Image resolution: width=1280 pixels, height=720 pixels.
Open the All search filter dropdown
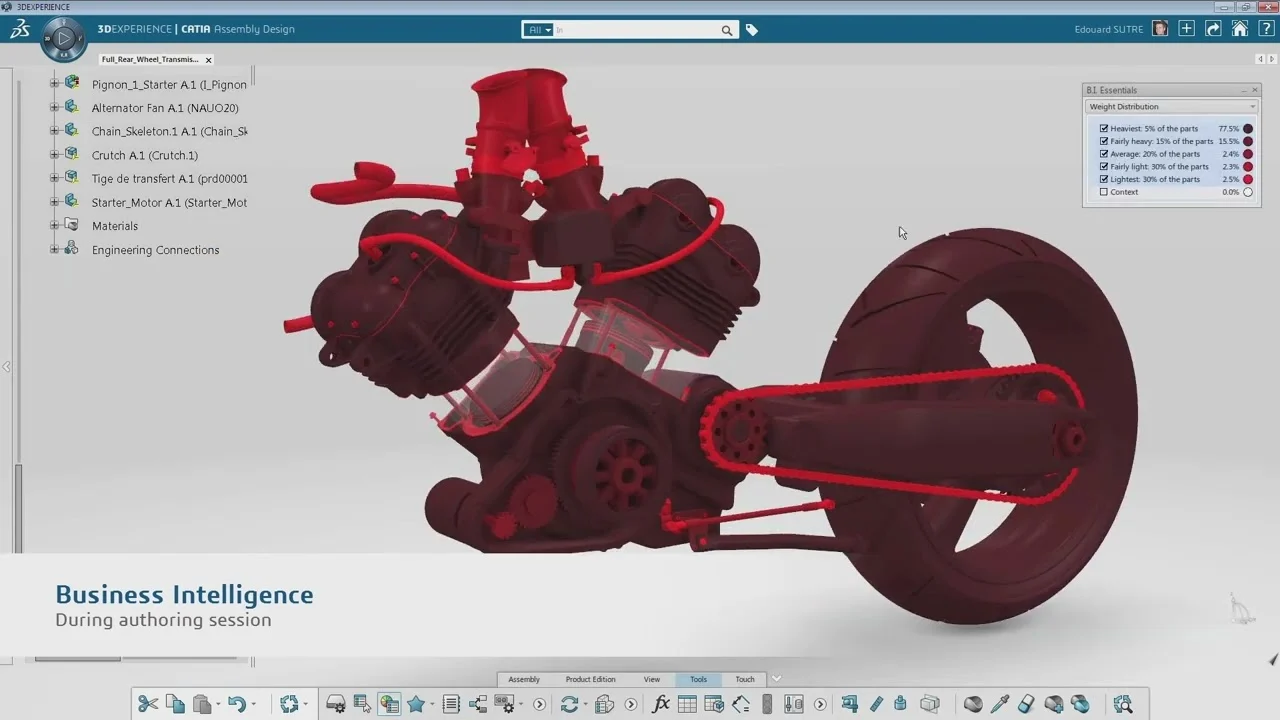(538, 30)
